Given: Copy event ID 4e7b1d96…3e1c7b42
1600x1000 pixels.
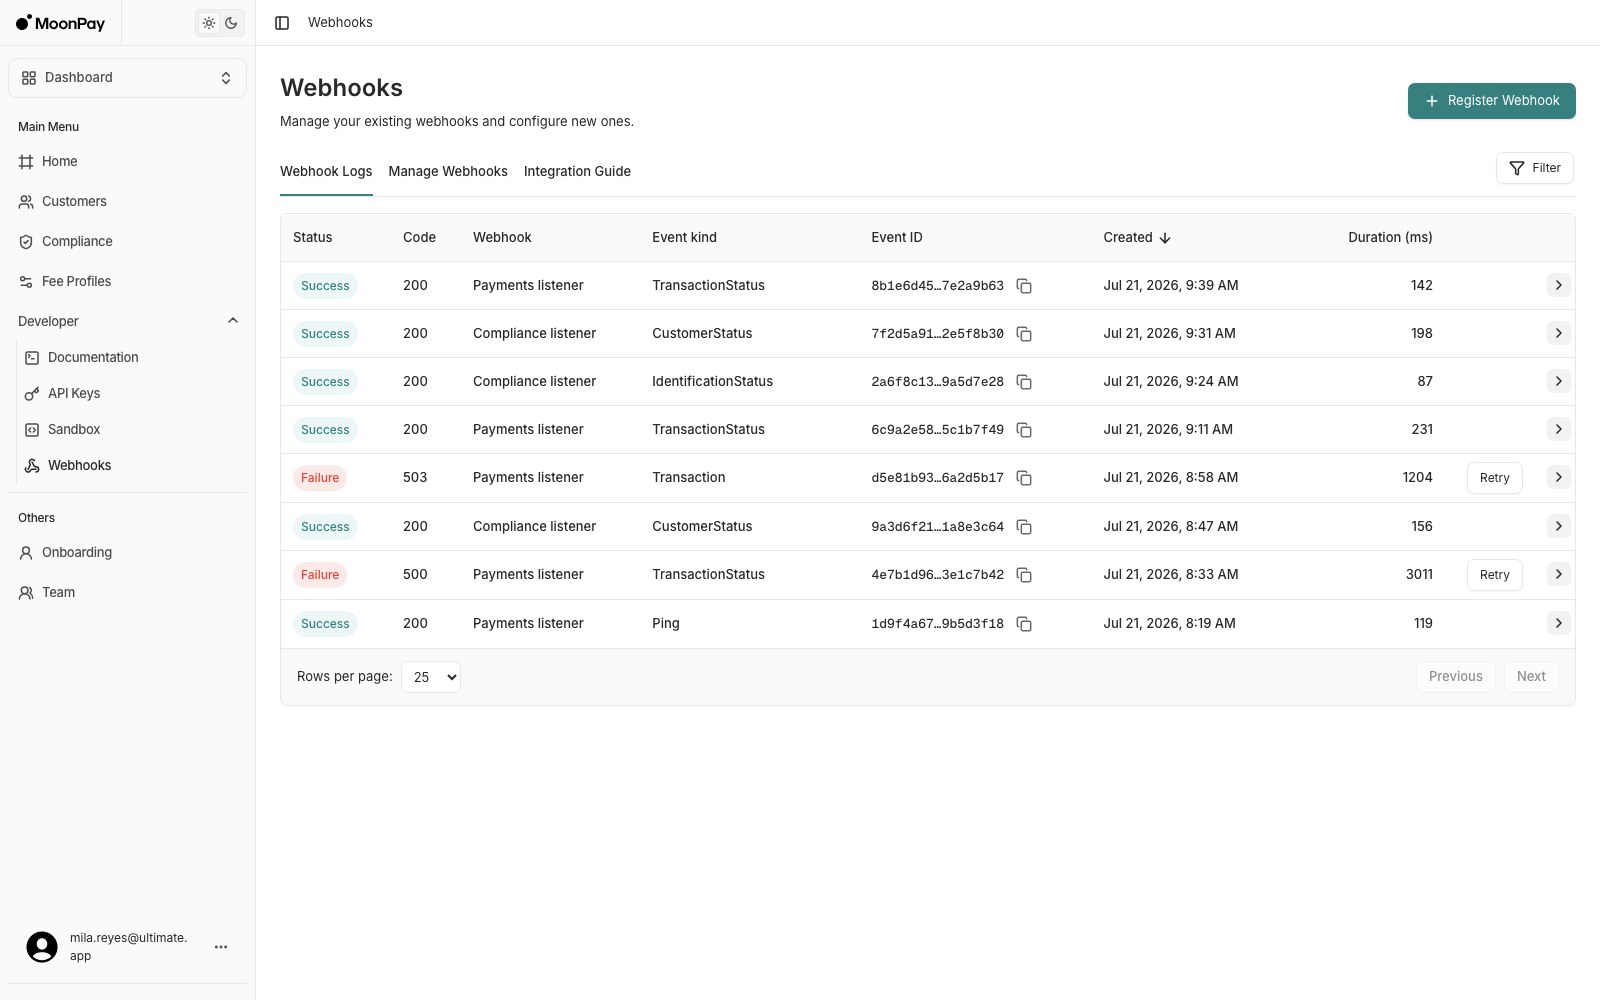Looking at the screenshot, I should (1024, 575).
